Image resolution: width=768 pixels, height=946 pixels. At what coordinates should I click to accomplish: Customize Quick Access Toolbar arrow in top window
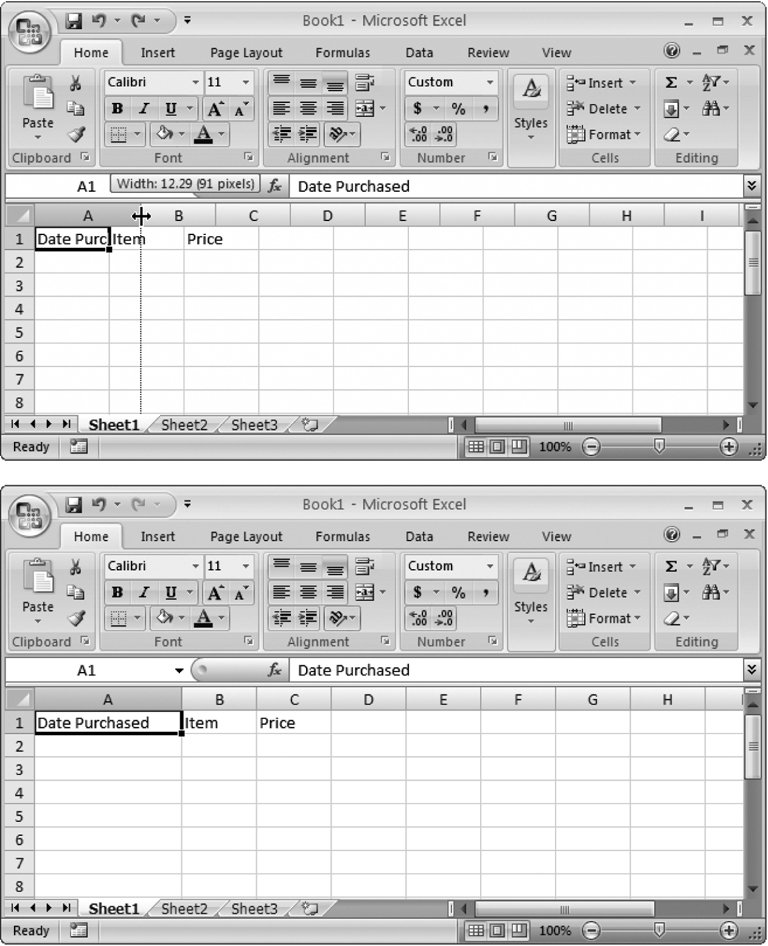click(x=187, y=21)
